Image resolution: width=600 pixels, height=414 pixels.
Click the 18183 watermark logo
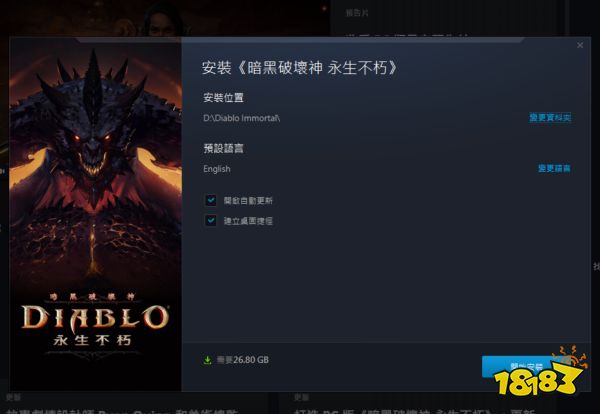[540, 372]
